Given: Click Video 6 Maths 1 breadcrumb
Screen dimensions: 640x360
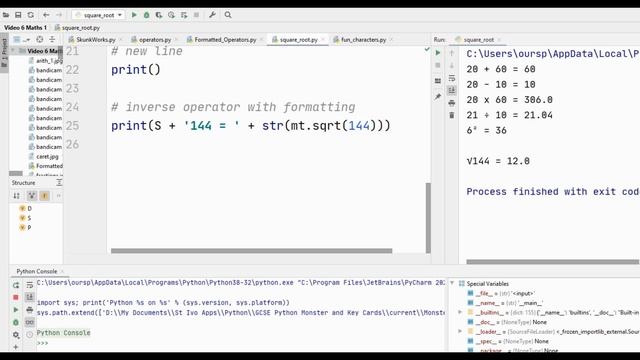Looking at the screenshot, I should 25,28.
